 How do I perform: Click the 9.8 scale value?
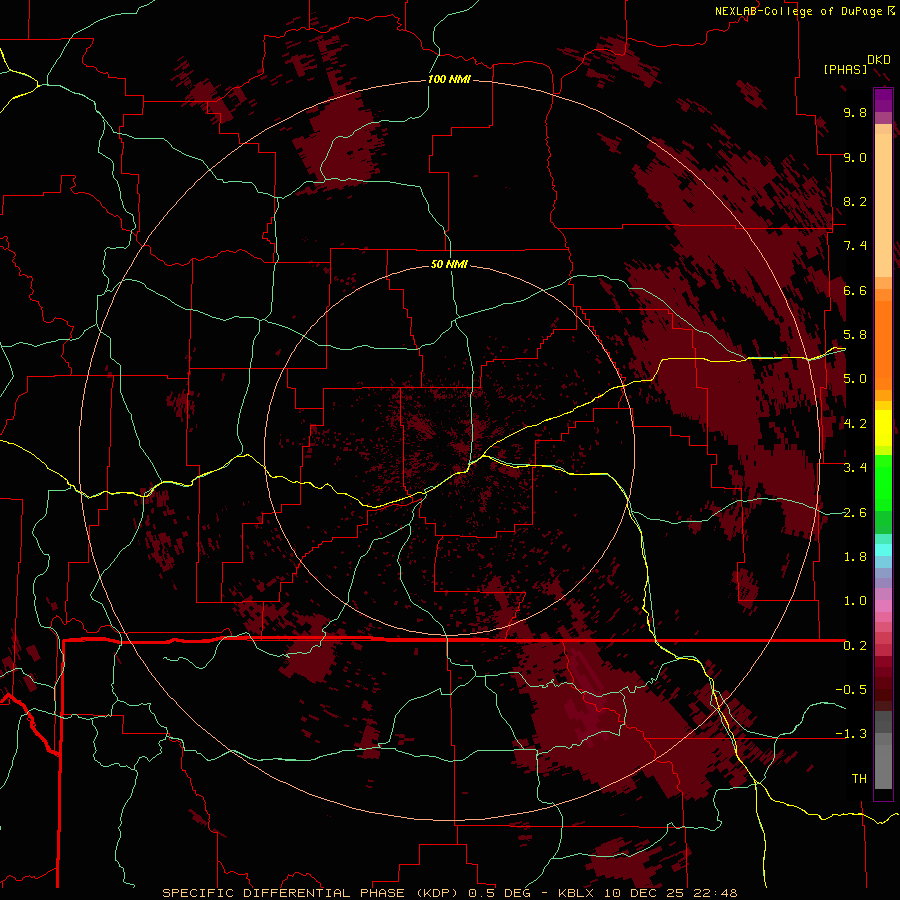pos(855,112)
